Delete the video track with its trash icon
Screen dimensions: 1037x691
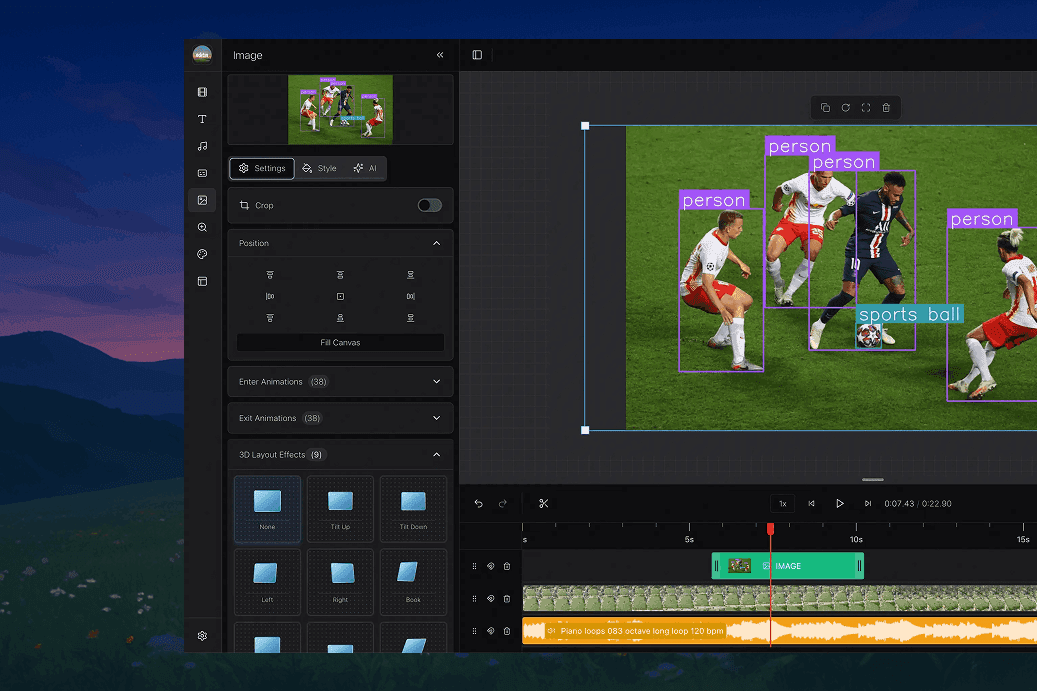[x=507, y=598]
